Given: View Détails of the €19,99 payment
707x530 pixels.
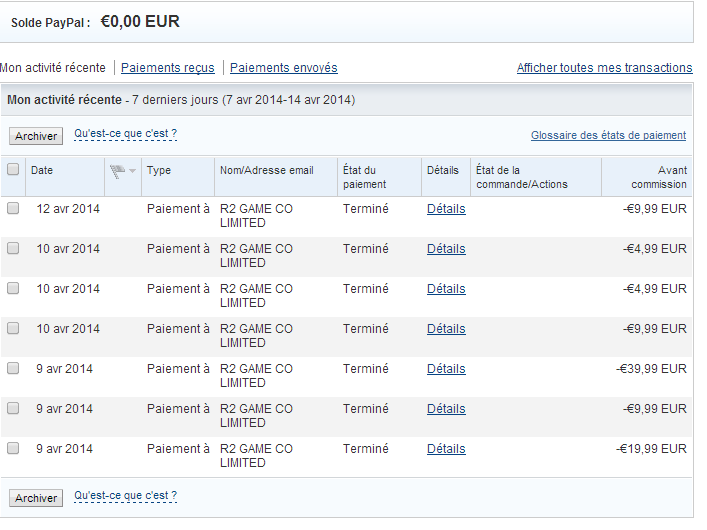Looking at the screenshot, I should [x=446, y=449].
